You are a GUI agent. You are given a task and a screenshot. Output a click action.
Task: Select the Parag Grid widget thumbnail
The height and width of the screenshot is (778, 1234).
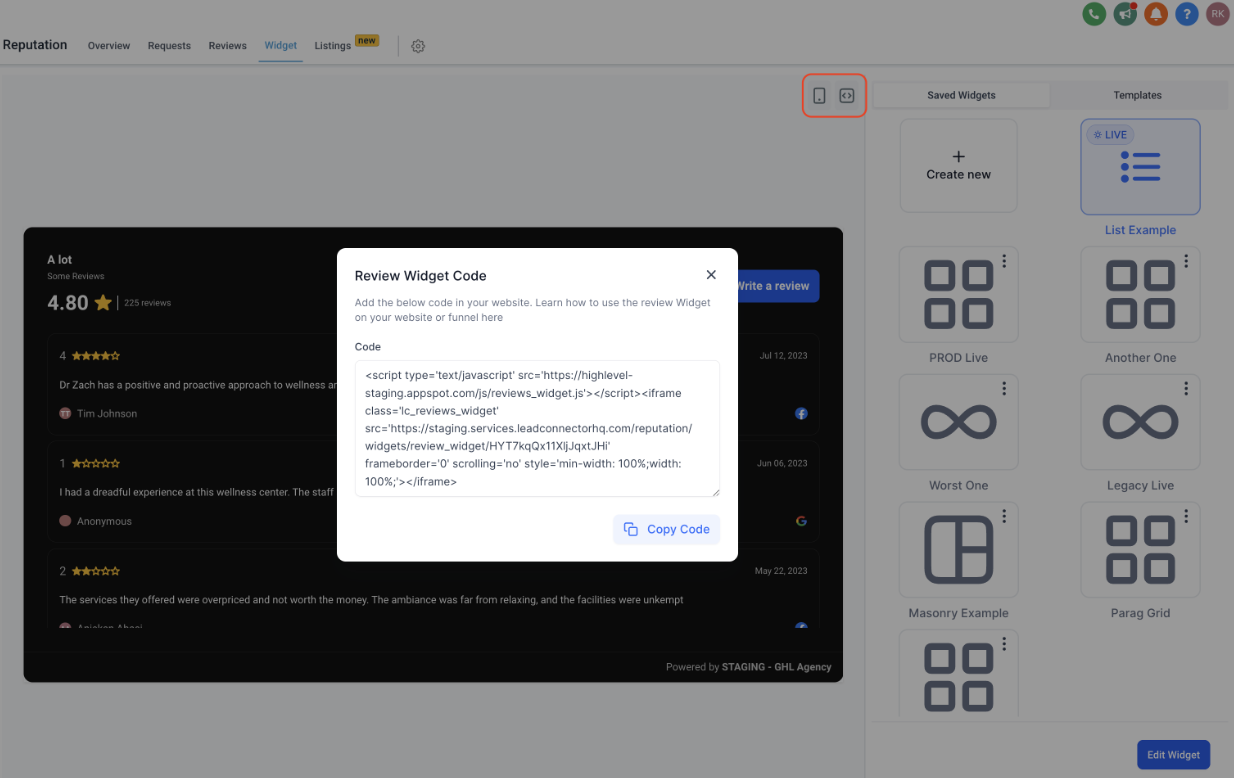tap(1140, 550)
